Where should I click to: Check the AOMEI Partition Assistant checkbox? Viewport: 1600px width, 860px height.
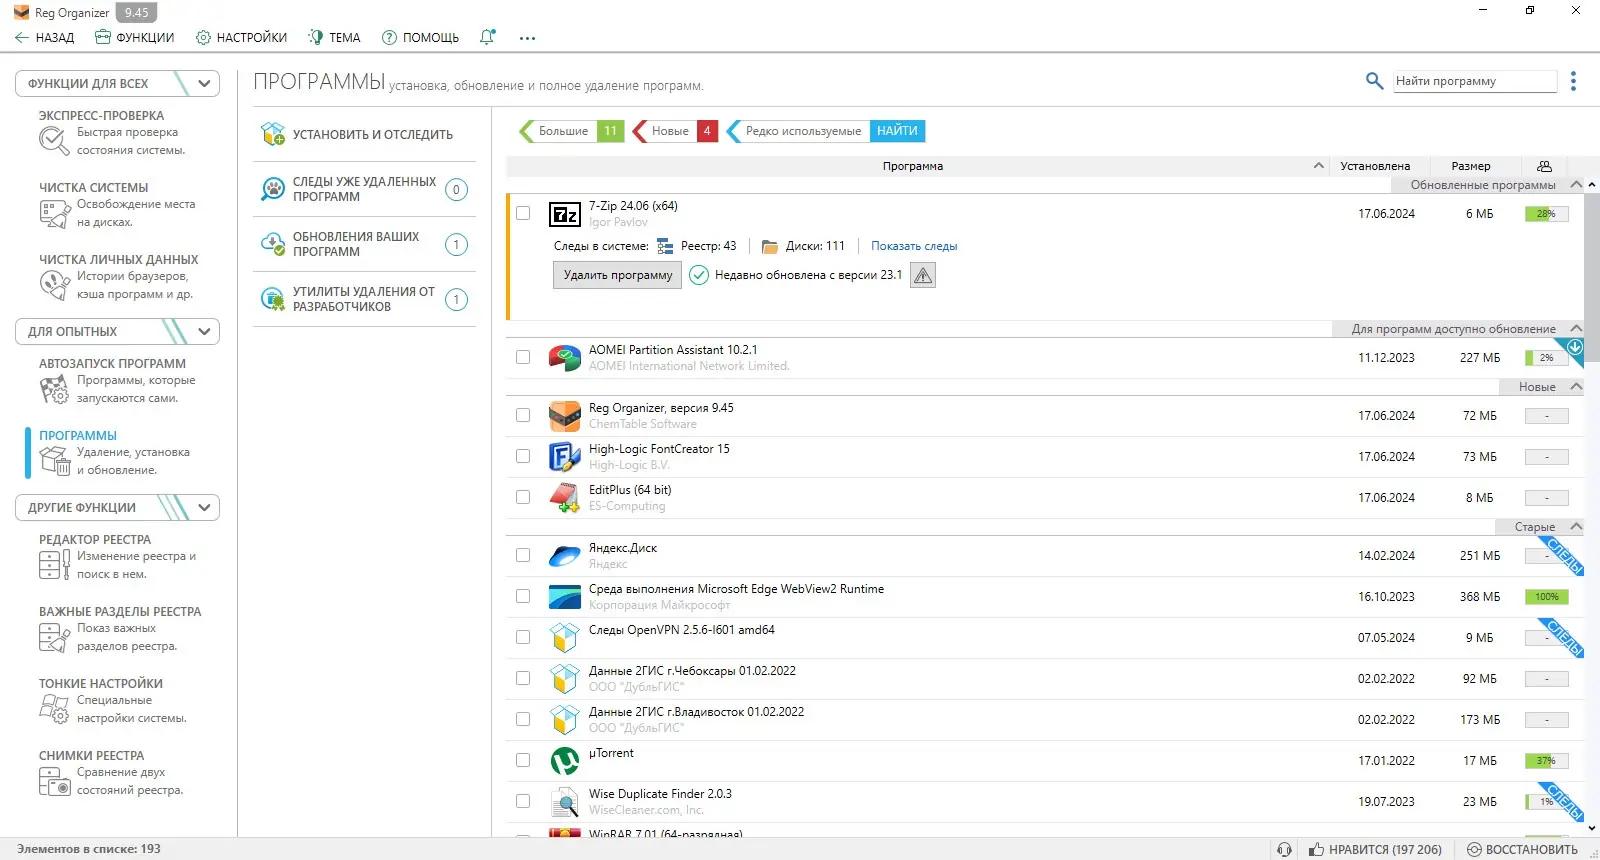coord(523,357)
